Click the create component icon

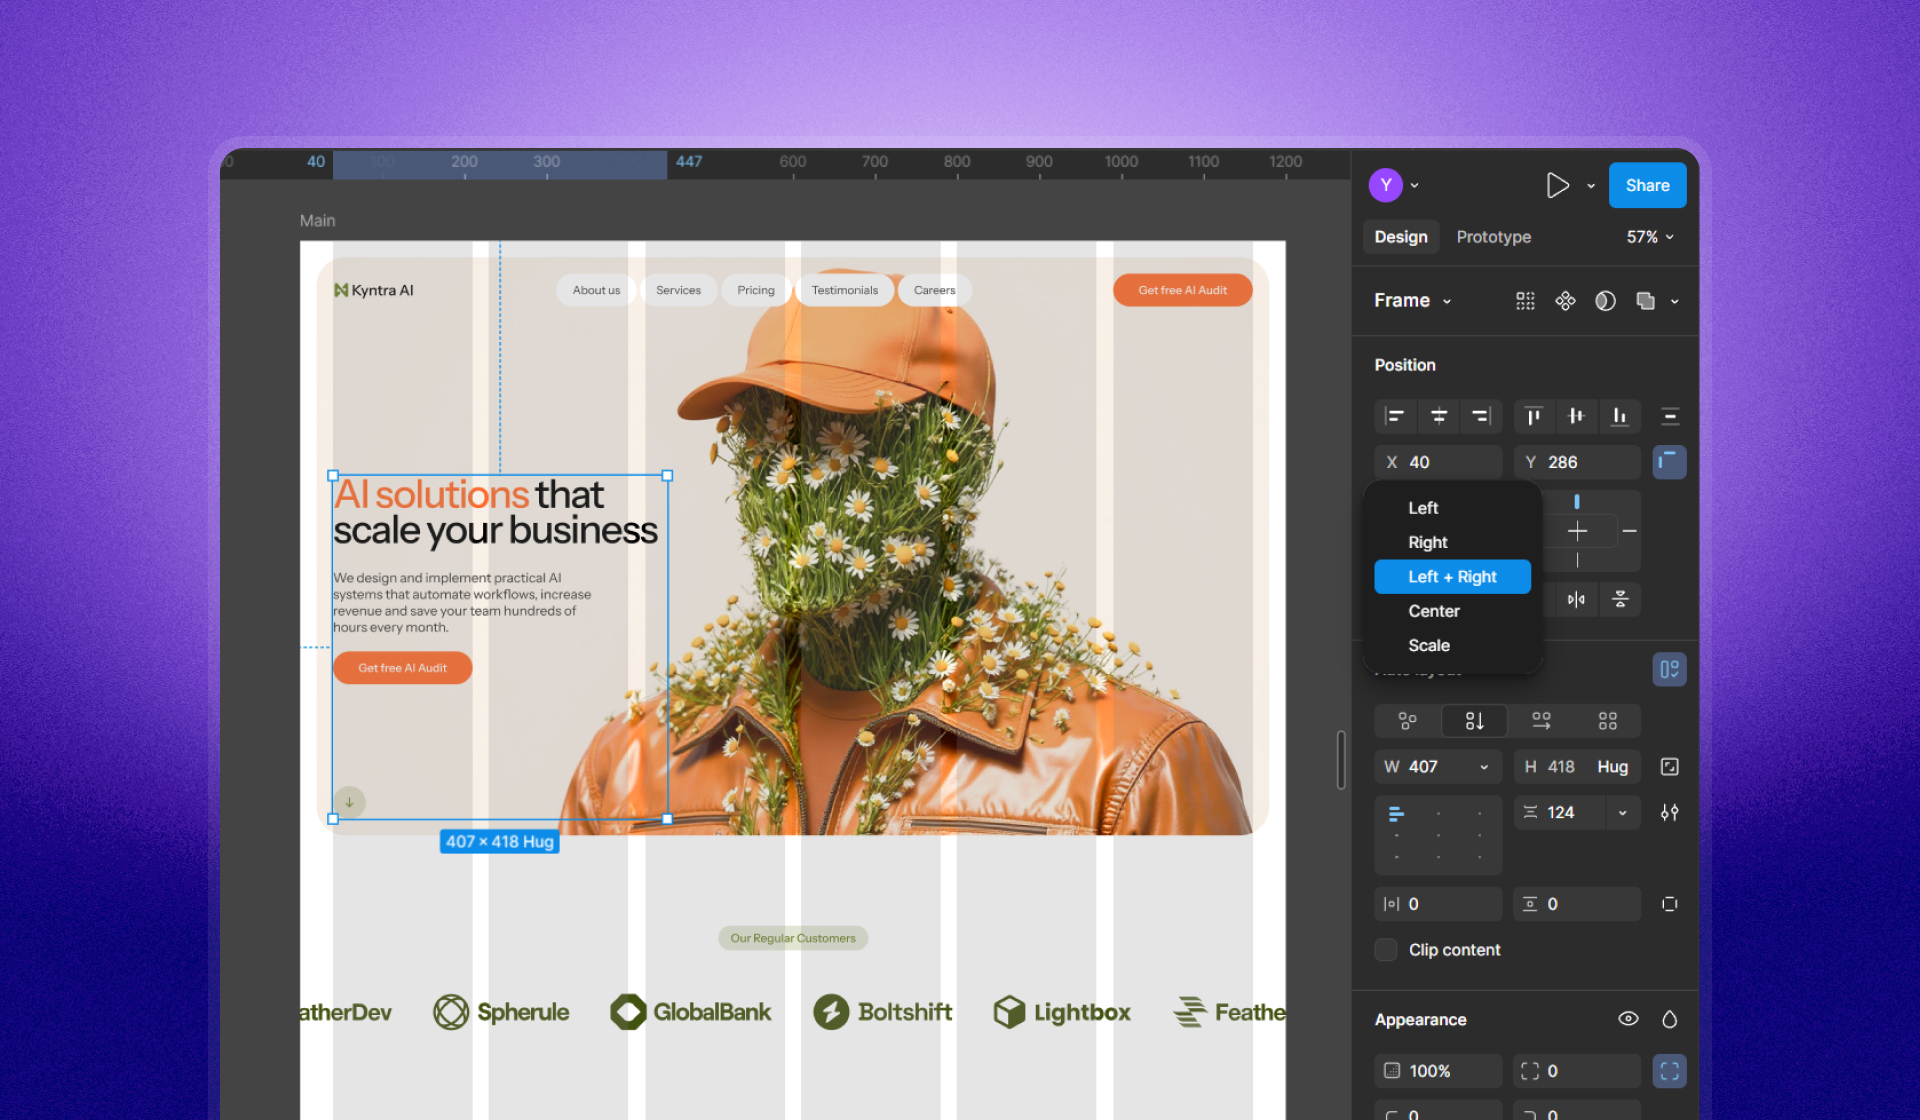coord(1565,301)
